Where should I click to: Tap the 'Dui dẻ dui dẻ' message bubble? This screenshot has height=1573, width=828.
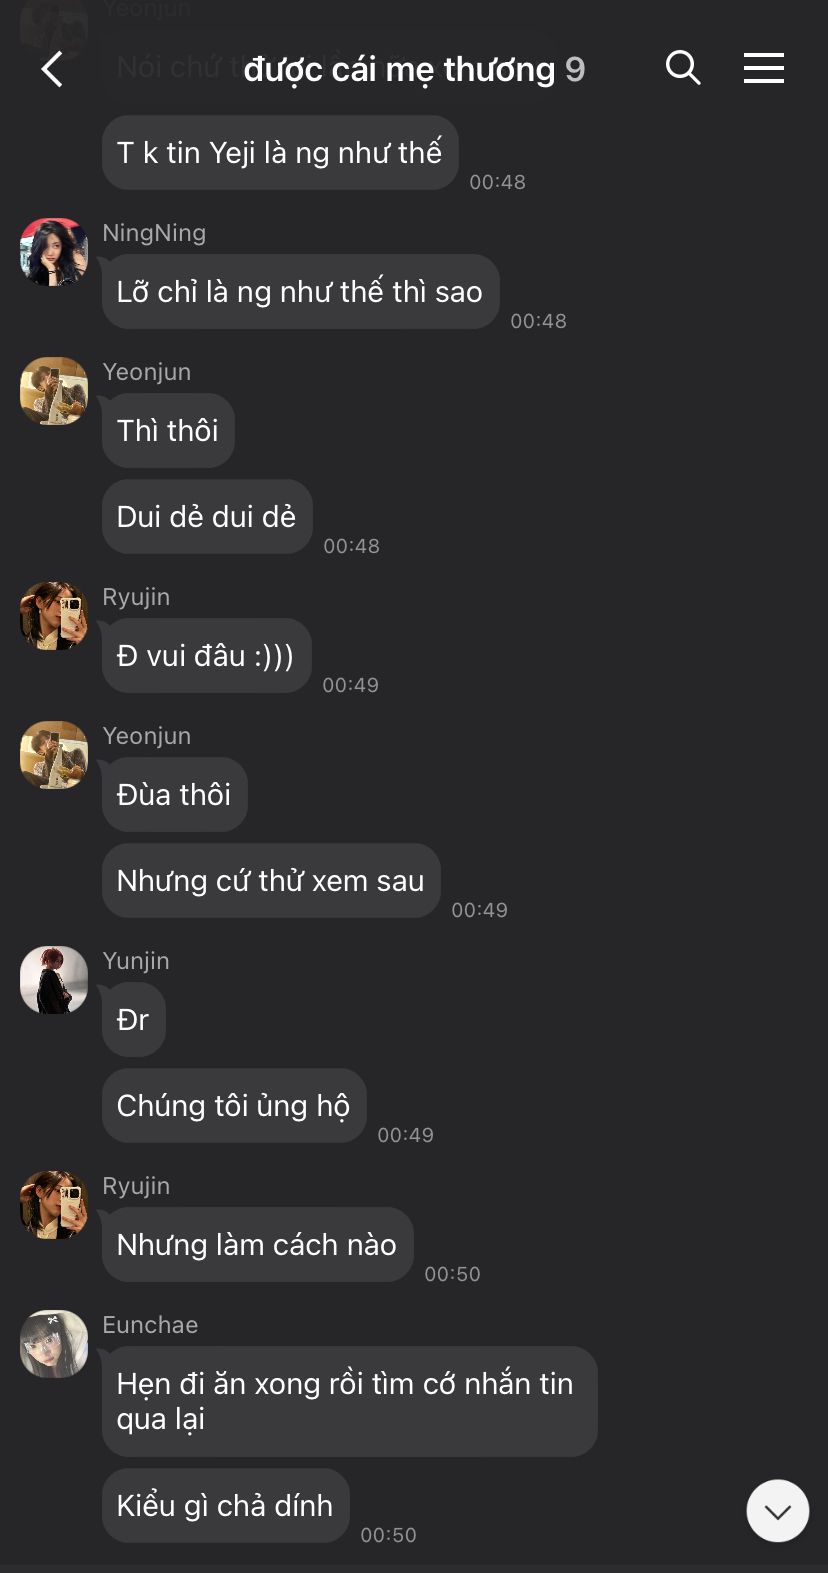pos(207,517)
